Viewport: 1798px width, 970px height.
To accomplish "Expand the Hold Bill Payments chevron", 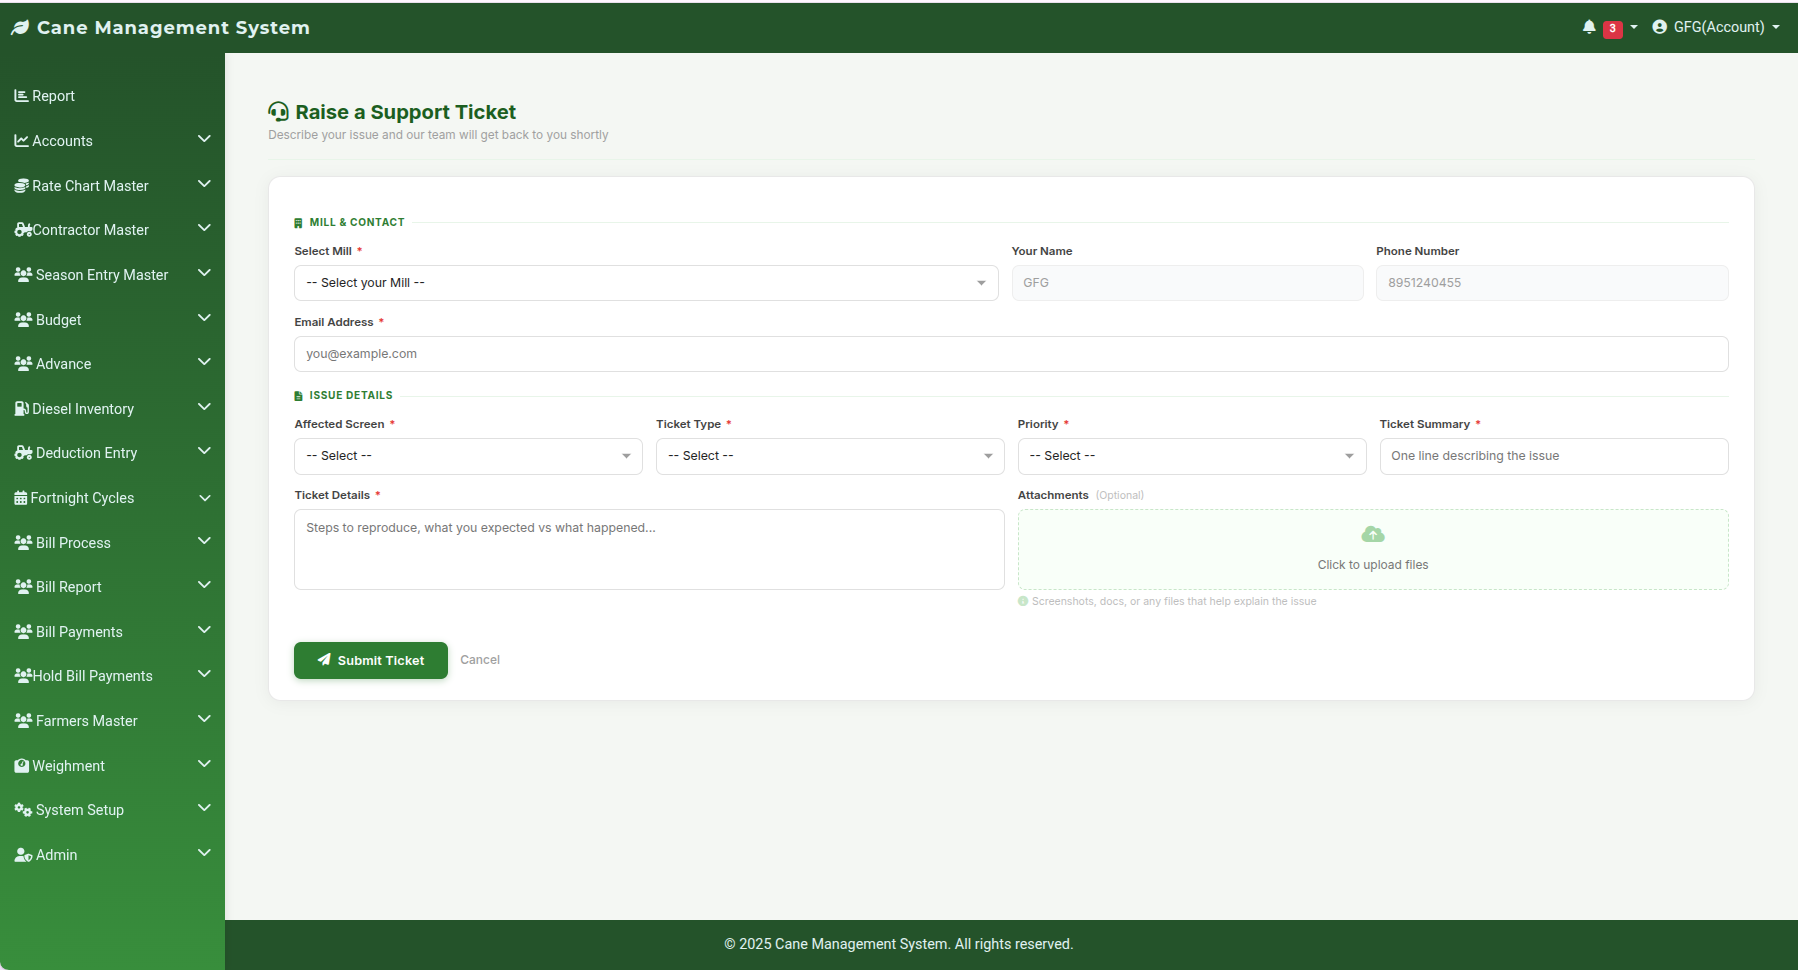I will (204, 674).
